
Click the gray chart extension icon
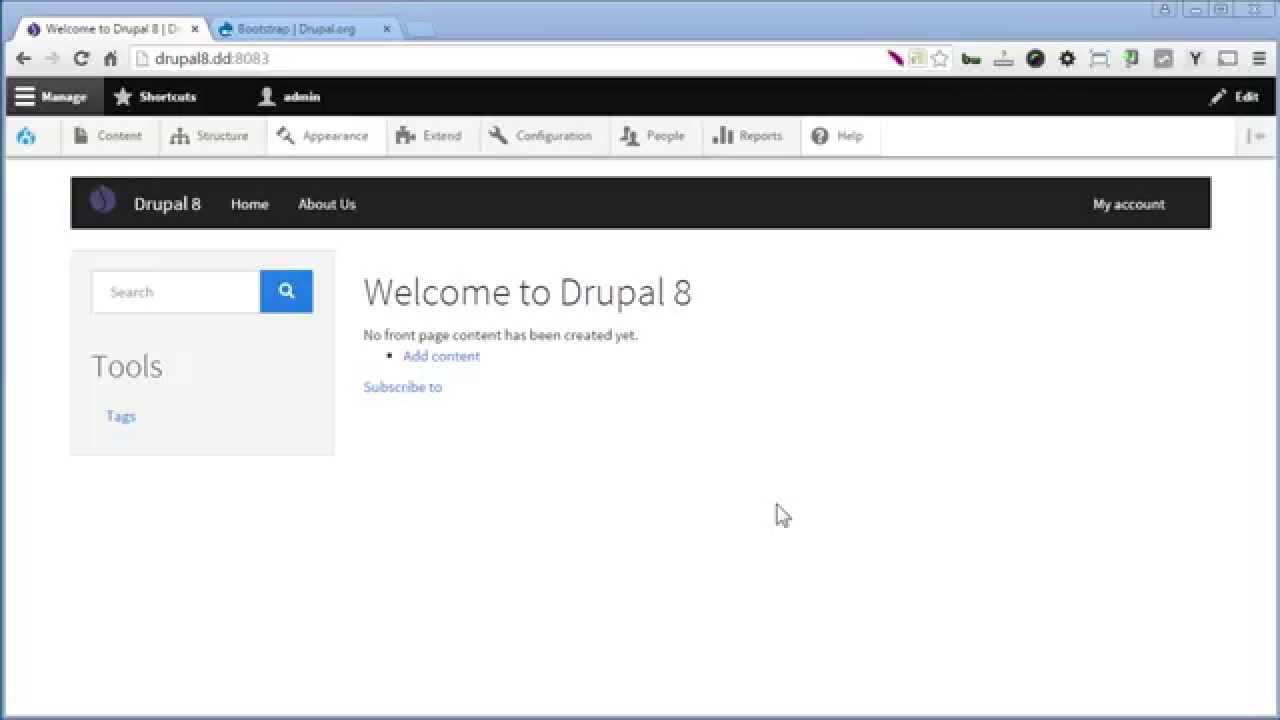coord(1163,59)
